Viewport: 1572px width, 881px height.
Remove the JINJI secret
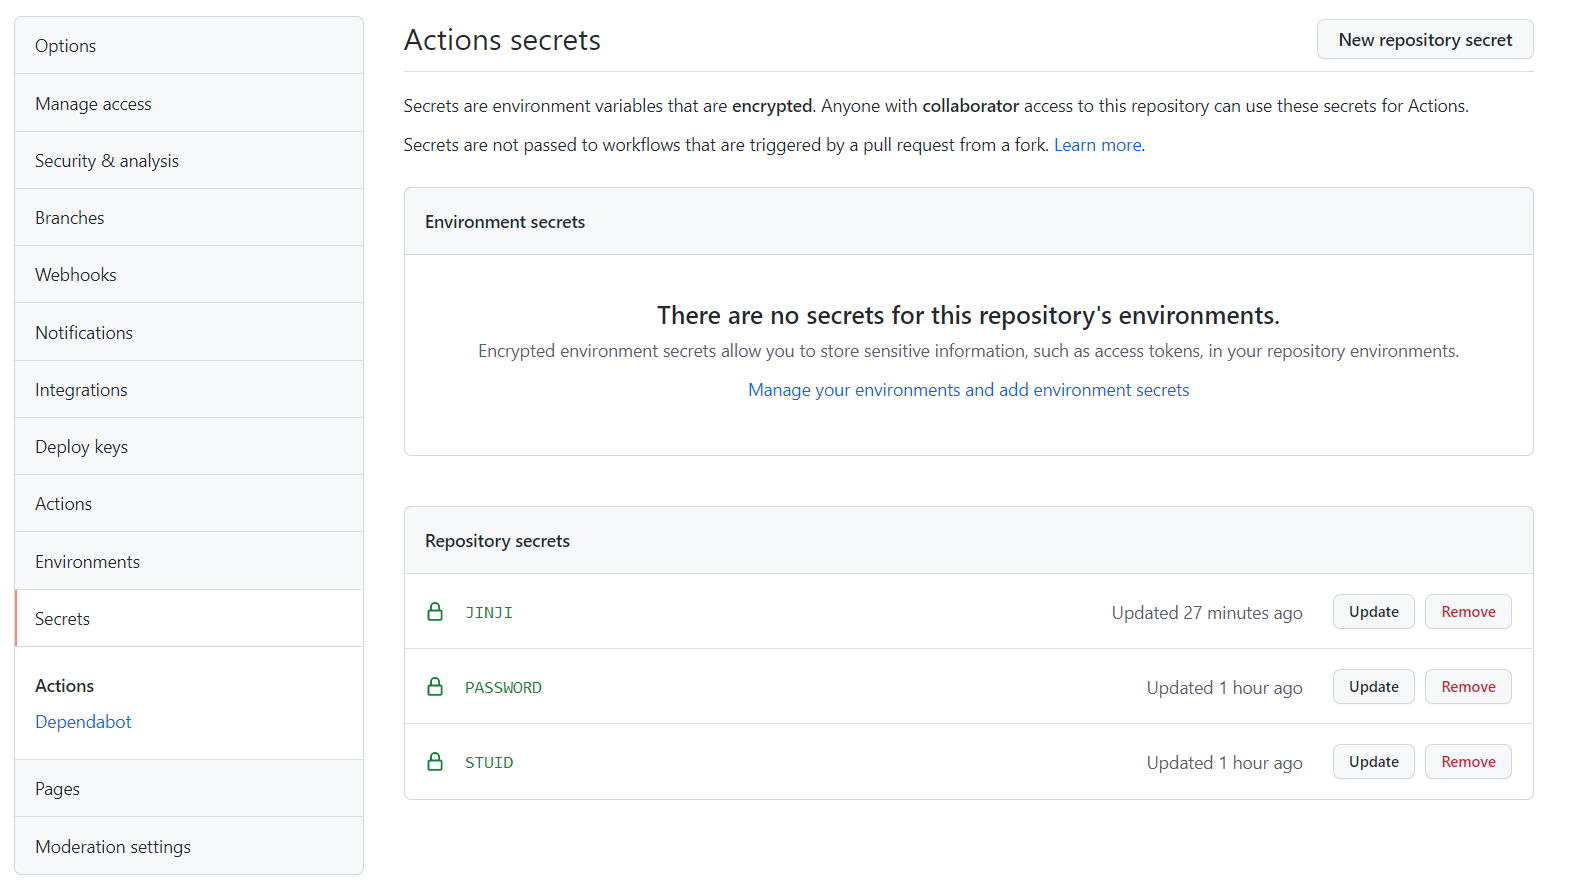(1467, 612)
